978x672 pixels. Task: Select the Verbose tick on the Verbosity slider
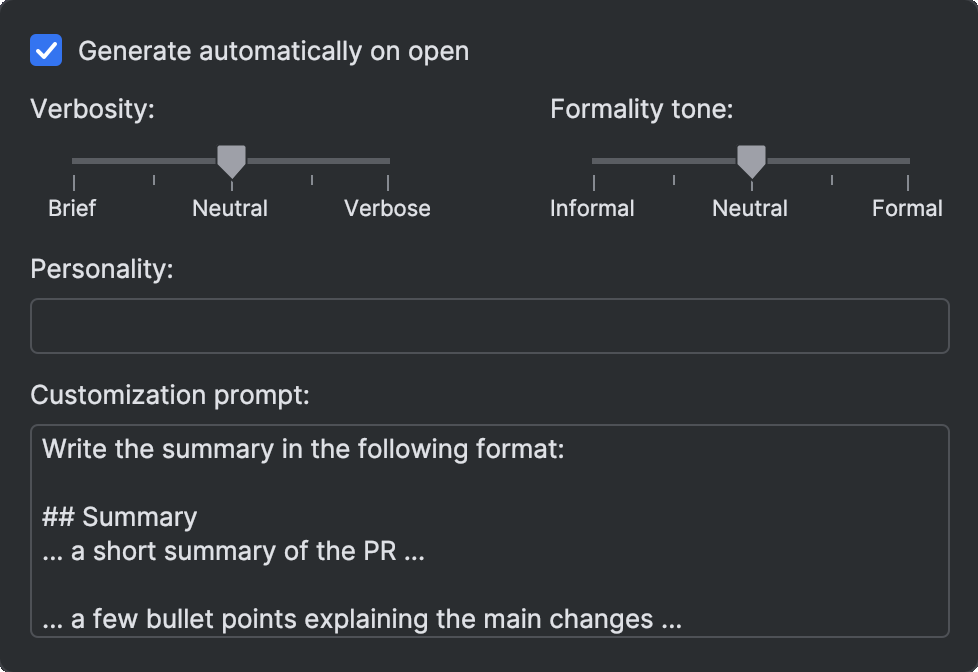(387, 180)
